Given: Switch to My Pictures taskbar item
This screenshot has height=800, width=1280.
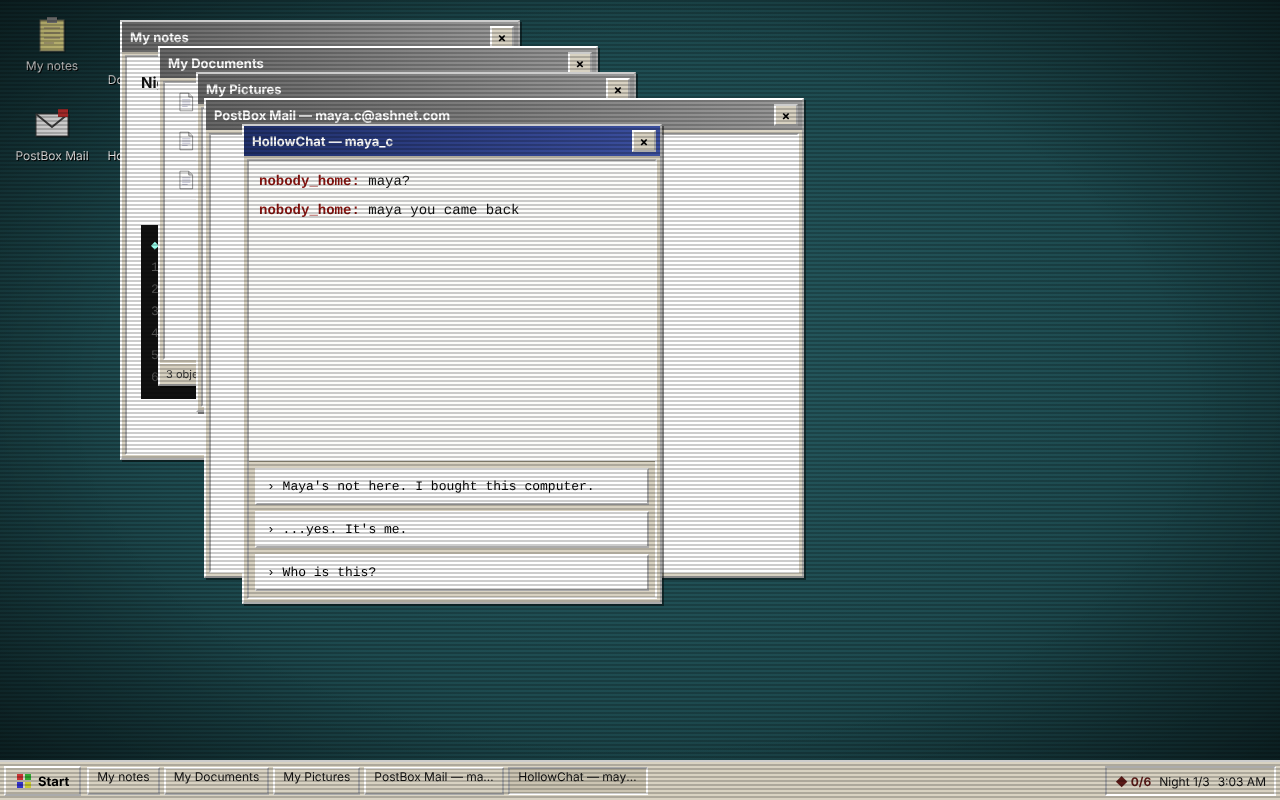Looking at the screenshot, I should [316, 781].
